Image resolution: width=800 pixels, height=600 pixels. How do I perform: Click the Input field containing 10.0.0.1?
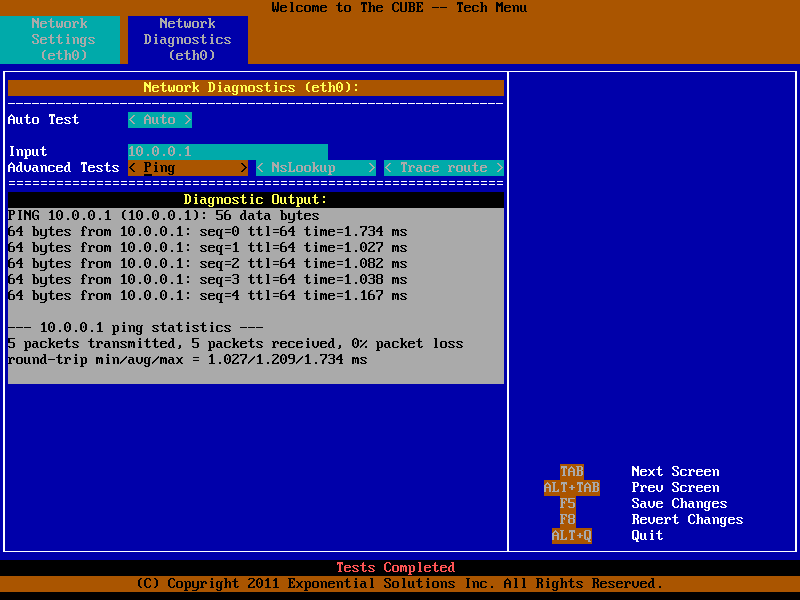(228, 152)
